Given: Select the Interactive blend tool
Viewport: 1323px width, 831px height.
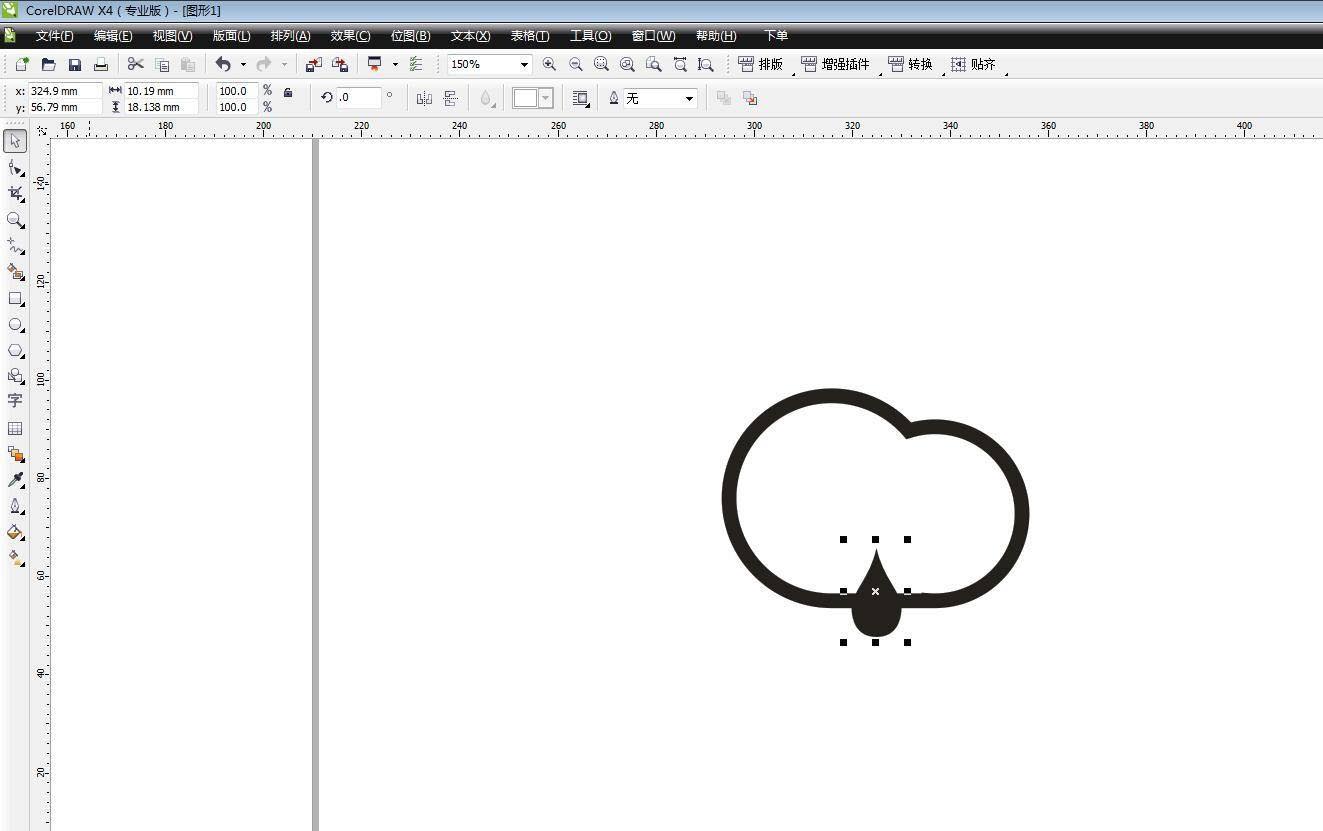Looking at the screenshot, I should pos(15,454).
